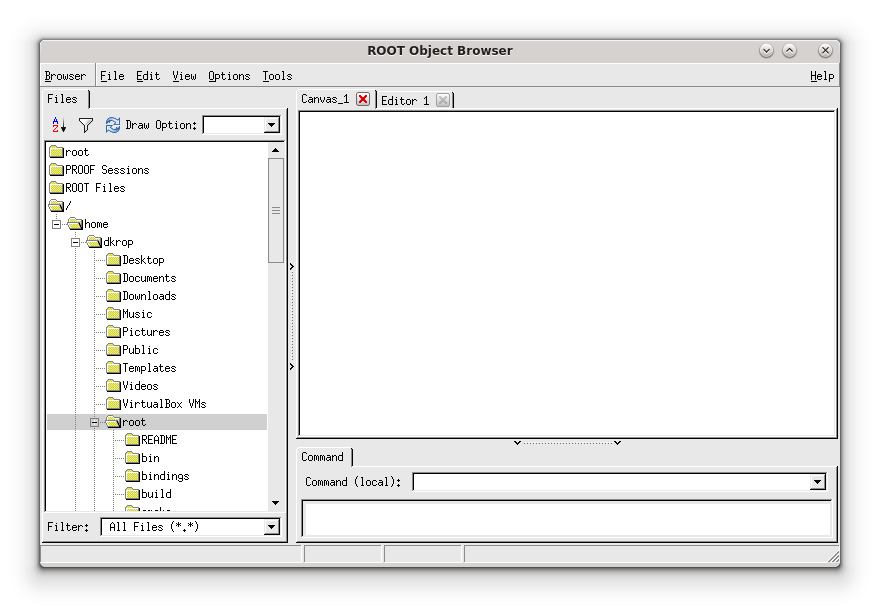This screenshot has height=607, width=880.
Task: Click the alphabetical sort icon
Action: 59,125
